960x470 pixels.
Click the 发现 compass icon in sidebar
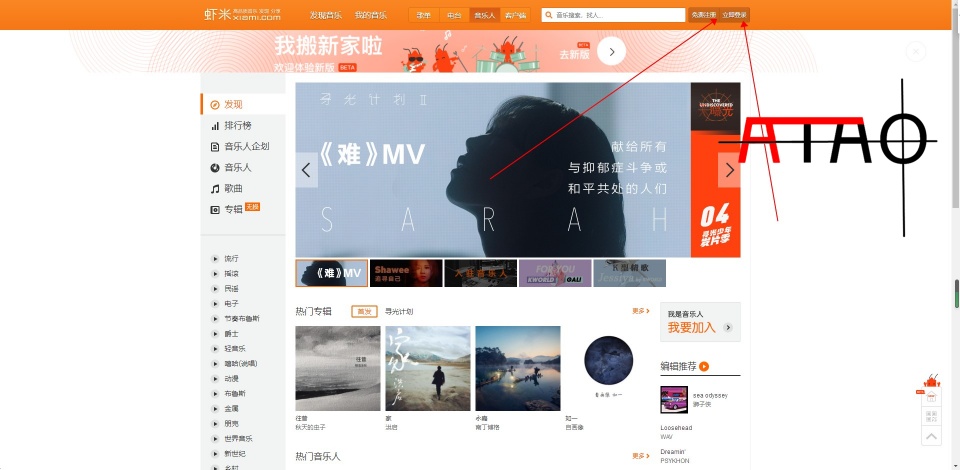point(215,105)
